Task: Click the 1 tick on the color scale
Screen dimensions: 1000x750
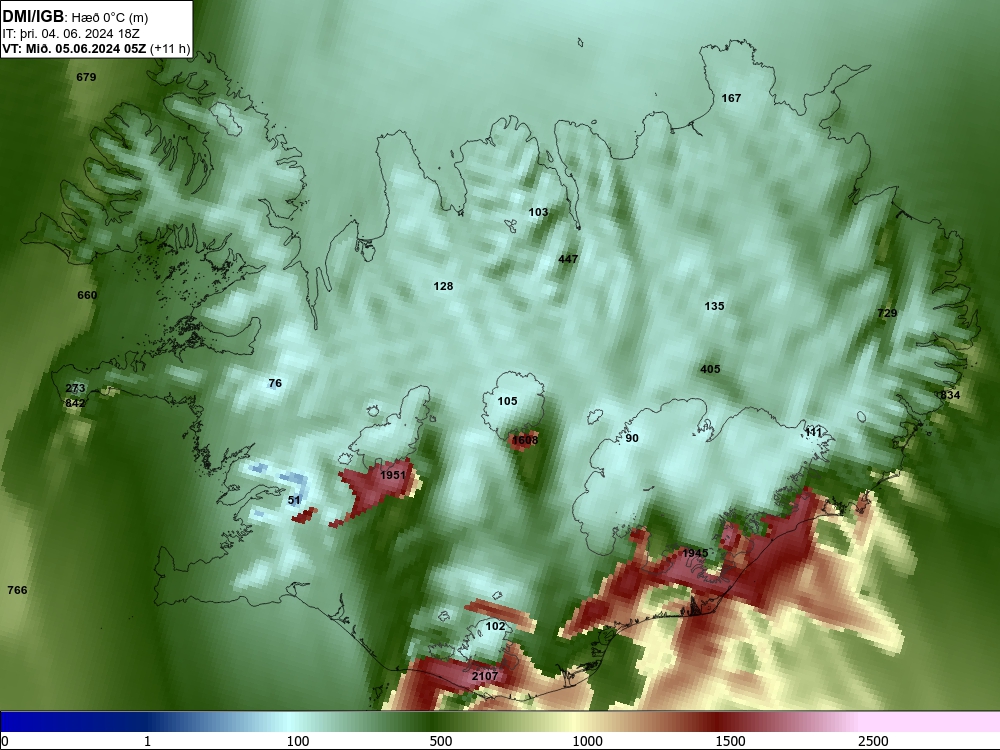Action: tap(147, 741)
